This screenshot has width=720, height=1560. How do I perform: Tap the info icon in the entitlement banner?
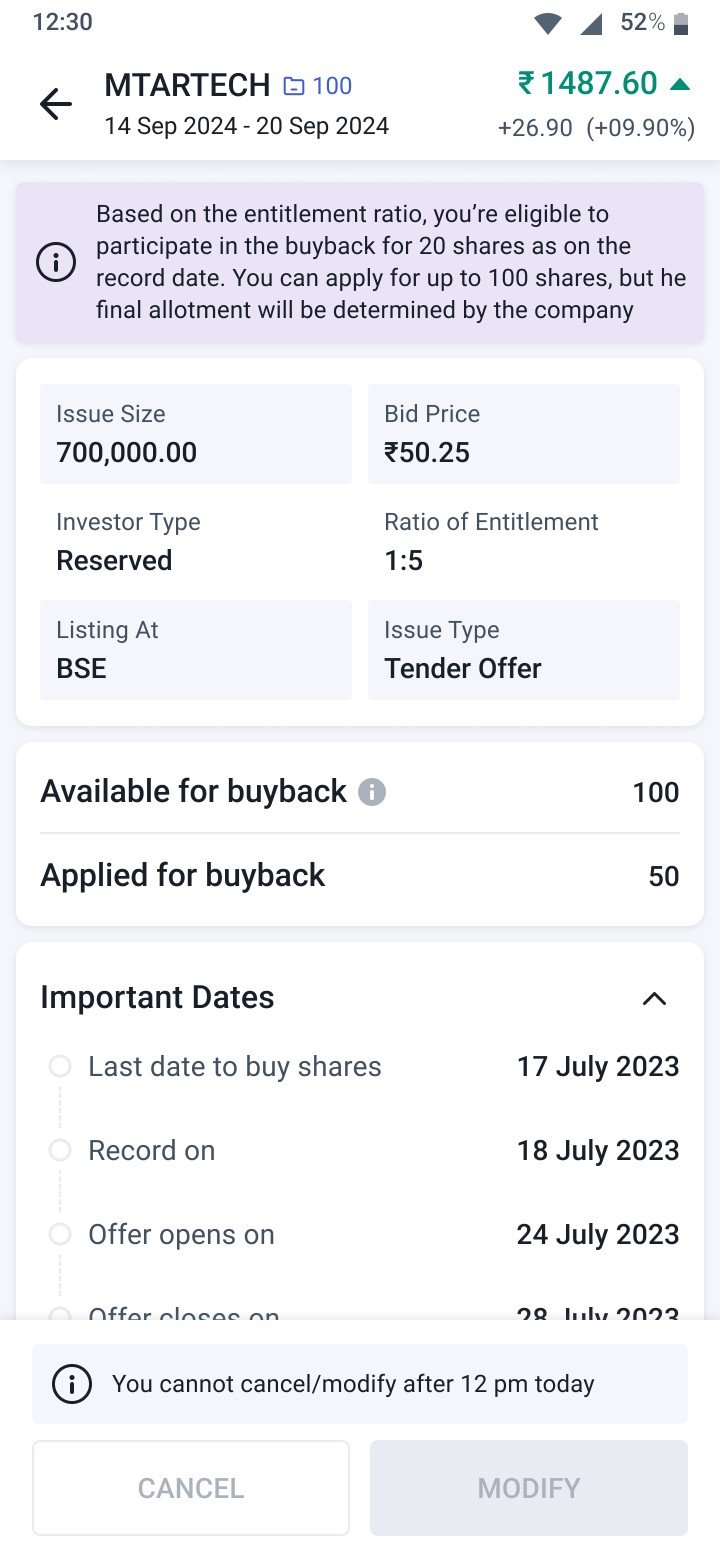[x=56, y=262]
